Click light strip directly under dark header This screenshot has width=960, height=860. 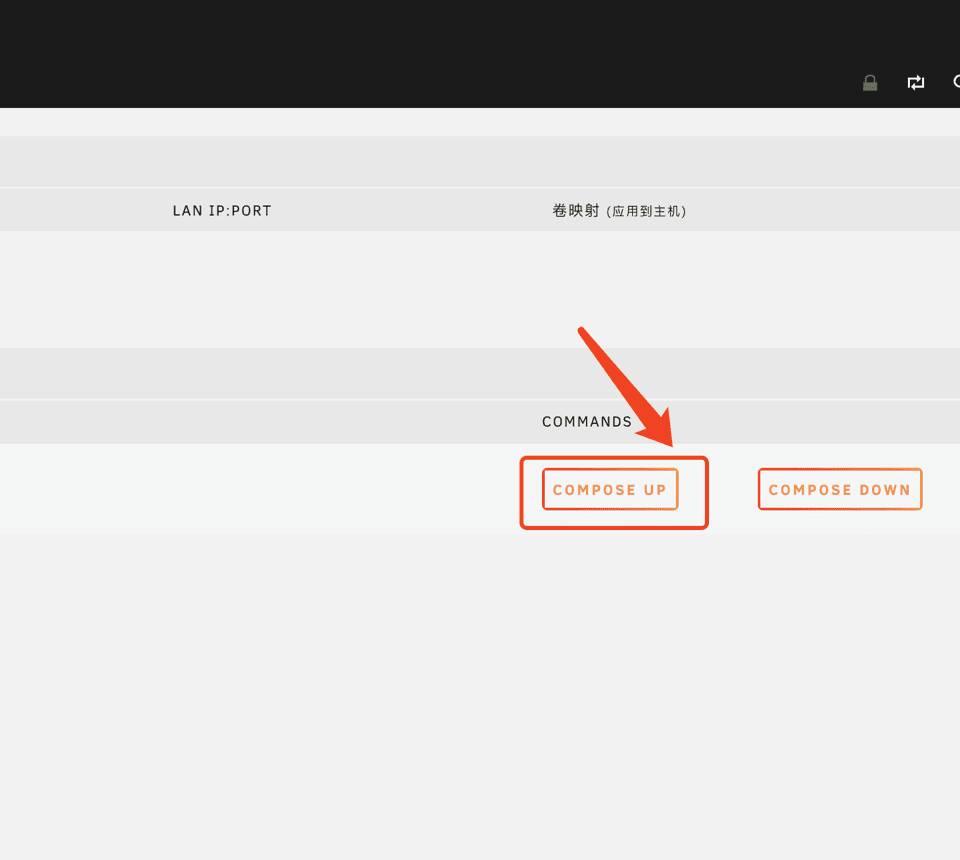pyautogui.click(x=400, y=121)
